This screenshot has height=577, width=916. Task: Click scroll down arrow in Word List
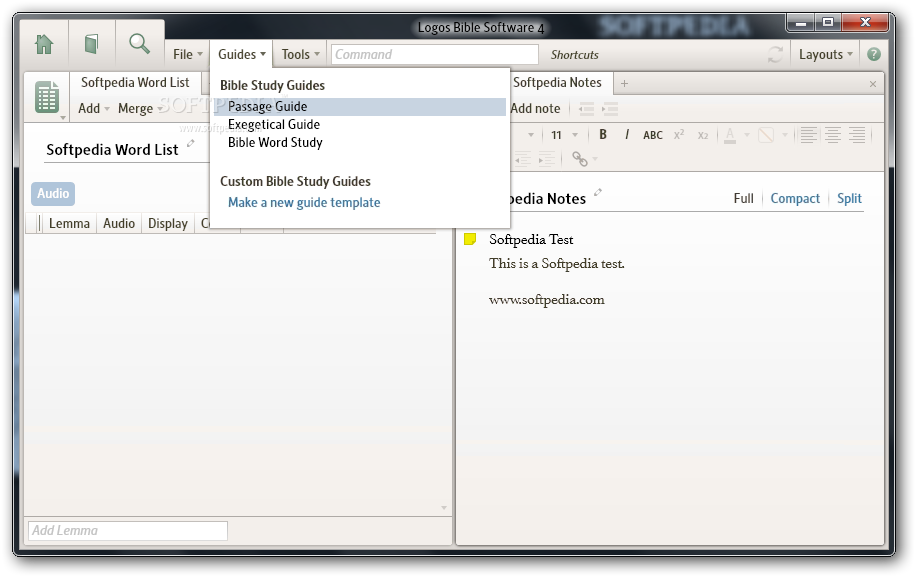[x=444, y=508]
